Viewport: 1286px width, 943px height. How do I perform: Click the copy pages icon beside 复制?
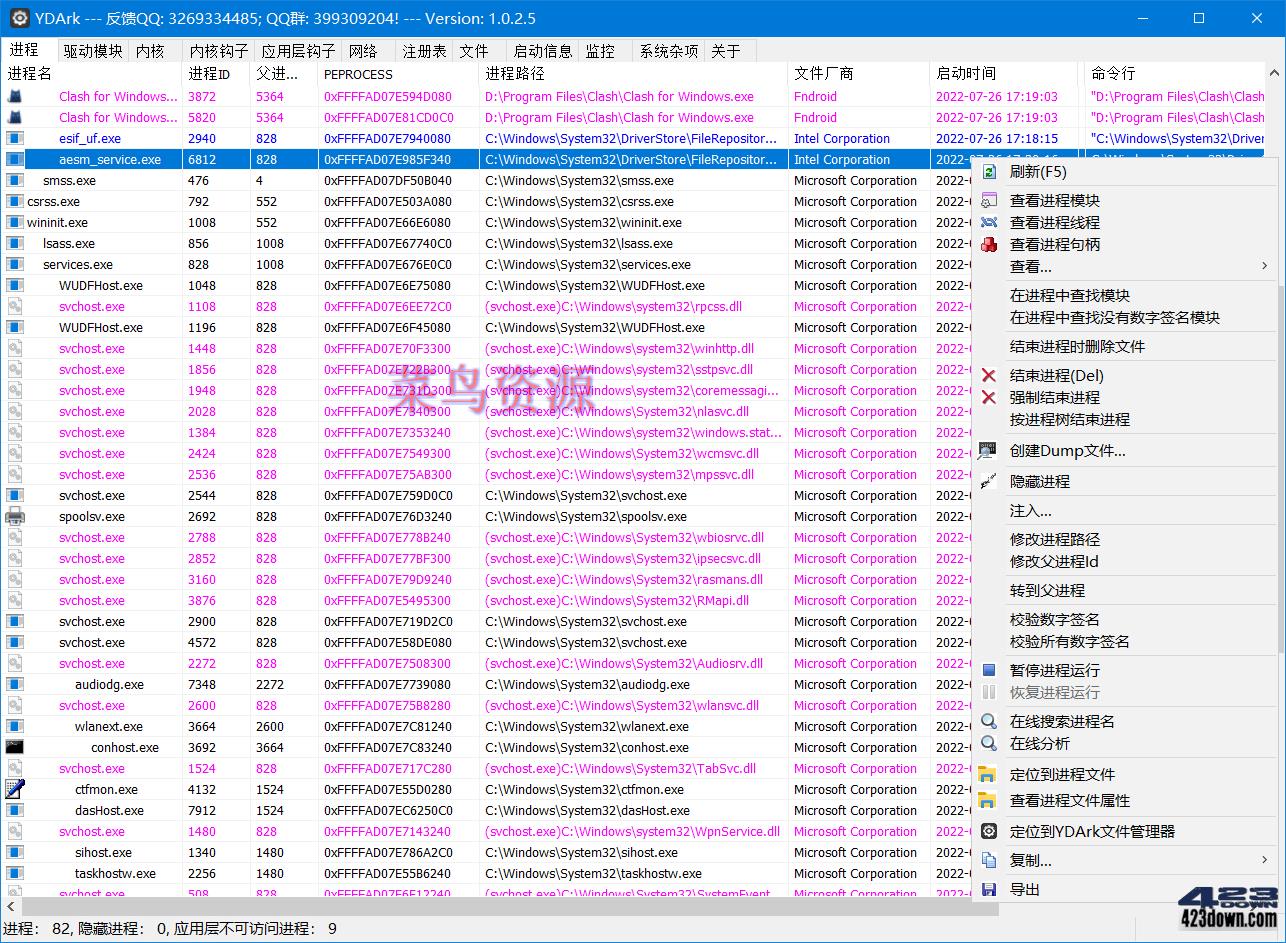[989, 859]
